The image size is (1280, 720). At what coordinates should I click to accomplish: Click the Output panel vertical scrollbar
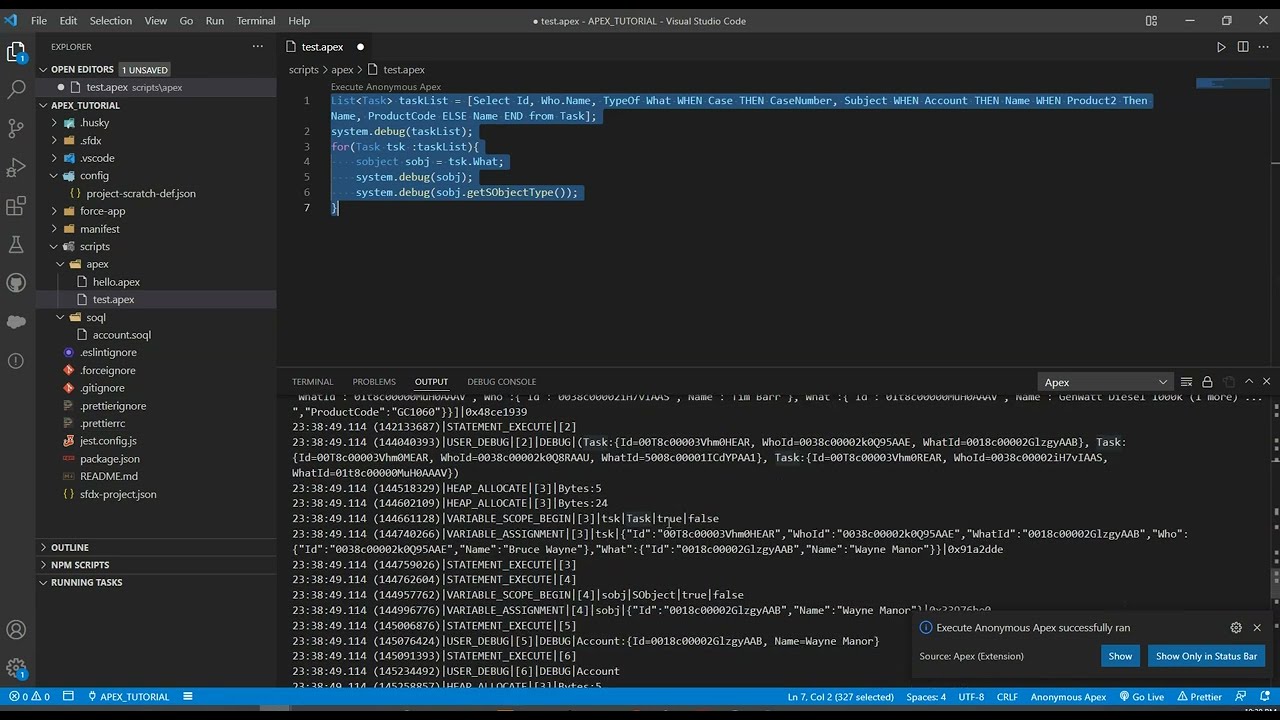pos(1274,582)
